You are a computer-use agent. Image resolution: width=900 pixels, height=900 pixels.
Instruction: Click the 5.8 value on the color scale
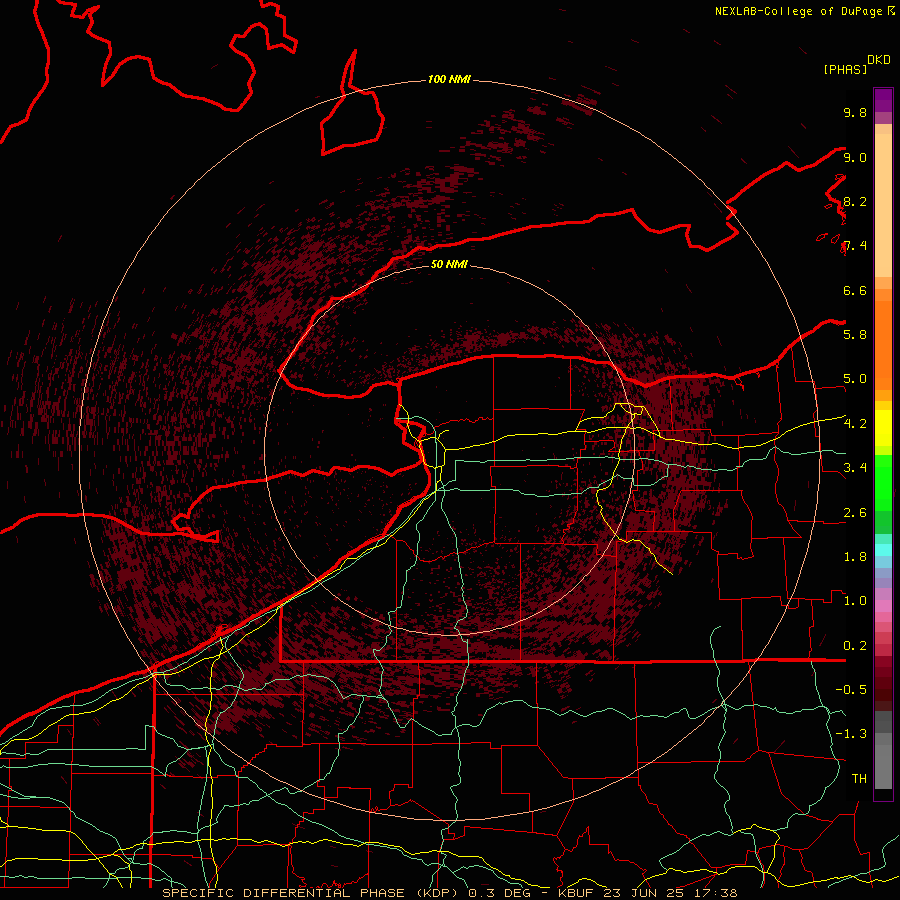[x=855, y=334]
